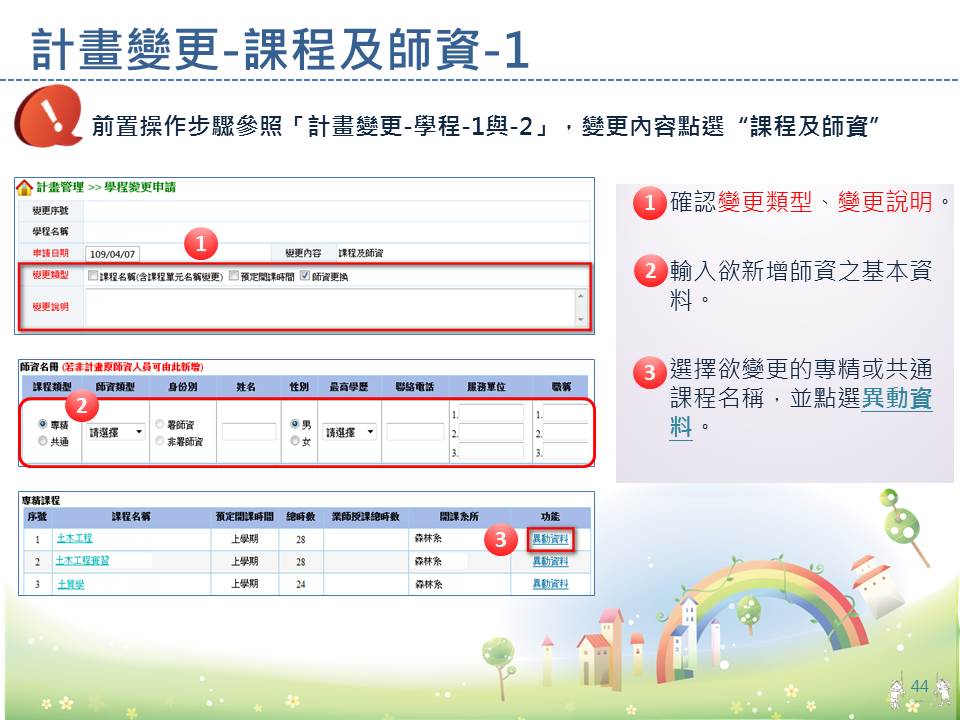Click into the 變更說明 text area

(330, 307)
